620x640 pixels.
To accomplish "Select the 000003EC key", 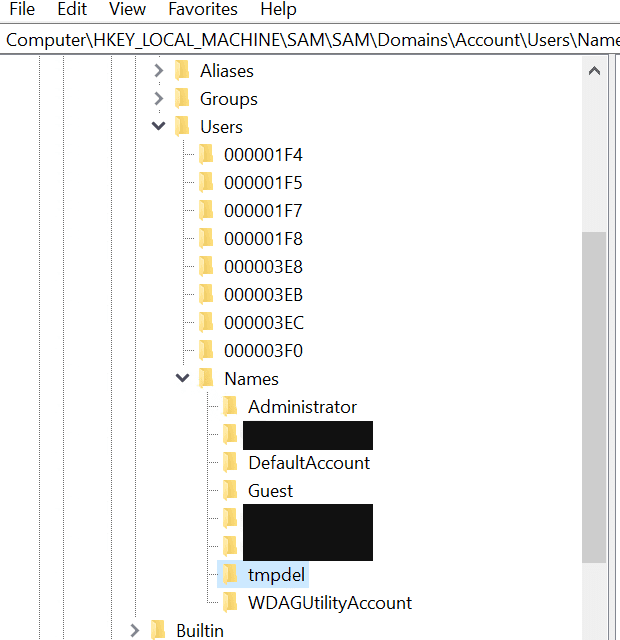I will tap(264, 323).
